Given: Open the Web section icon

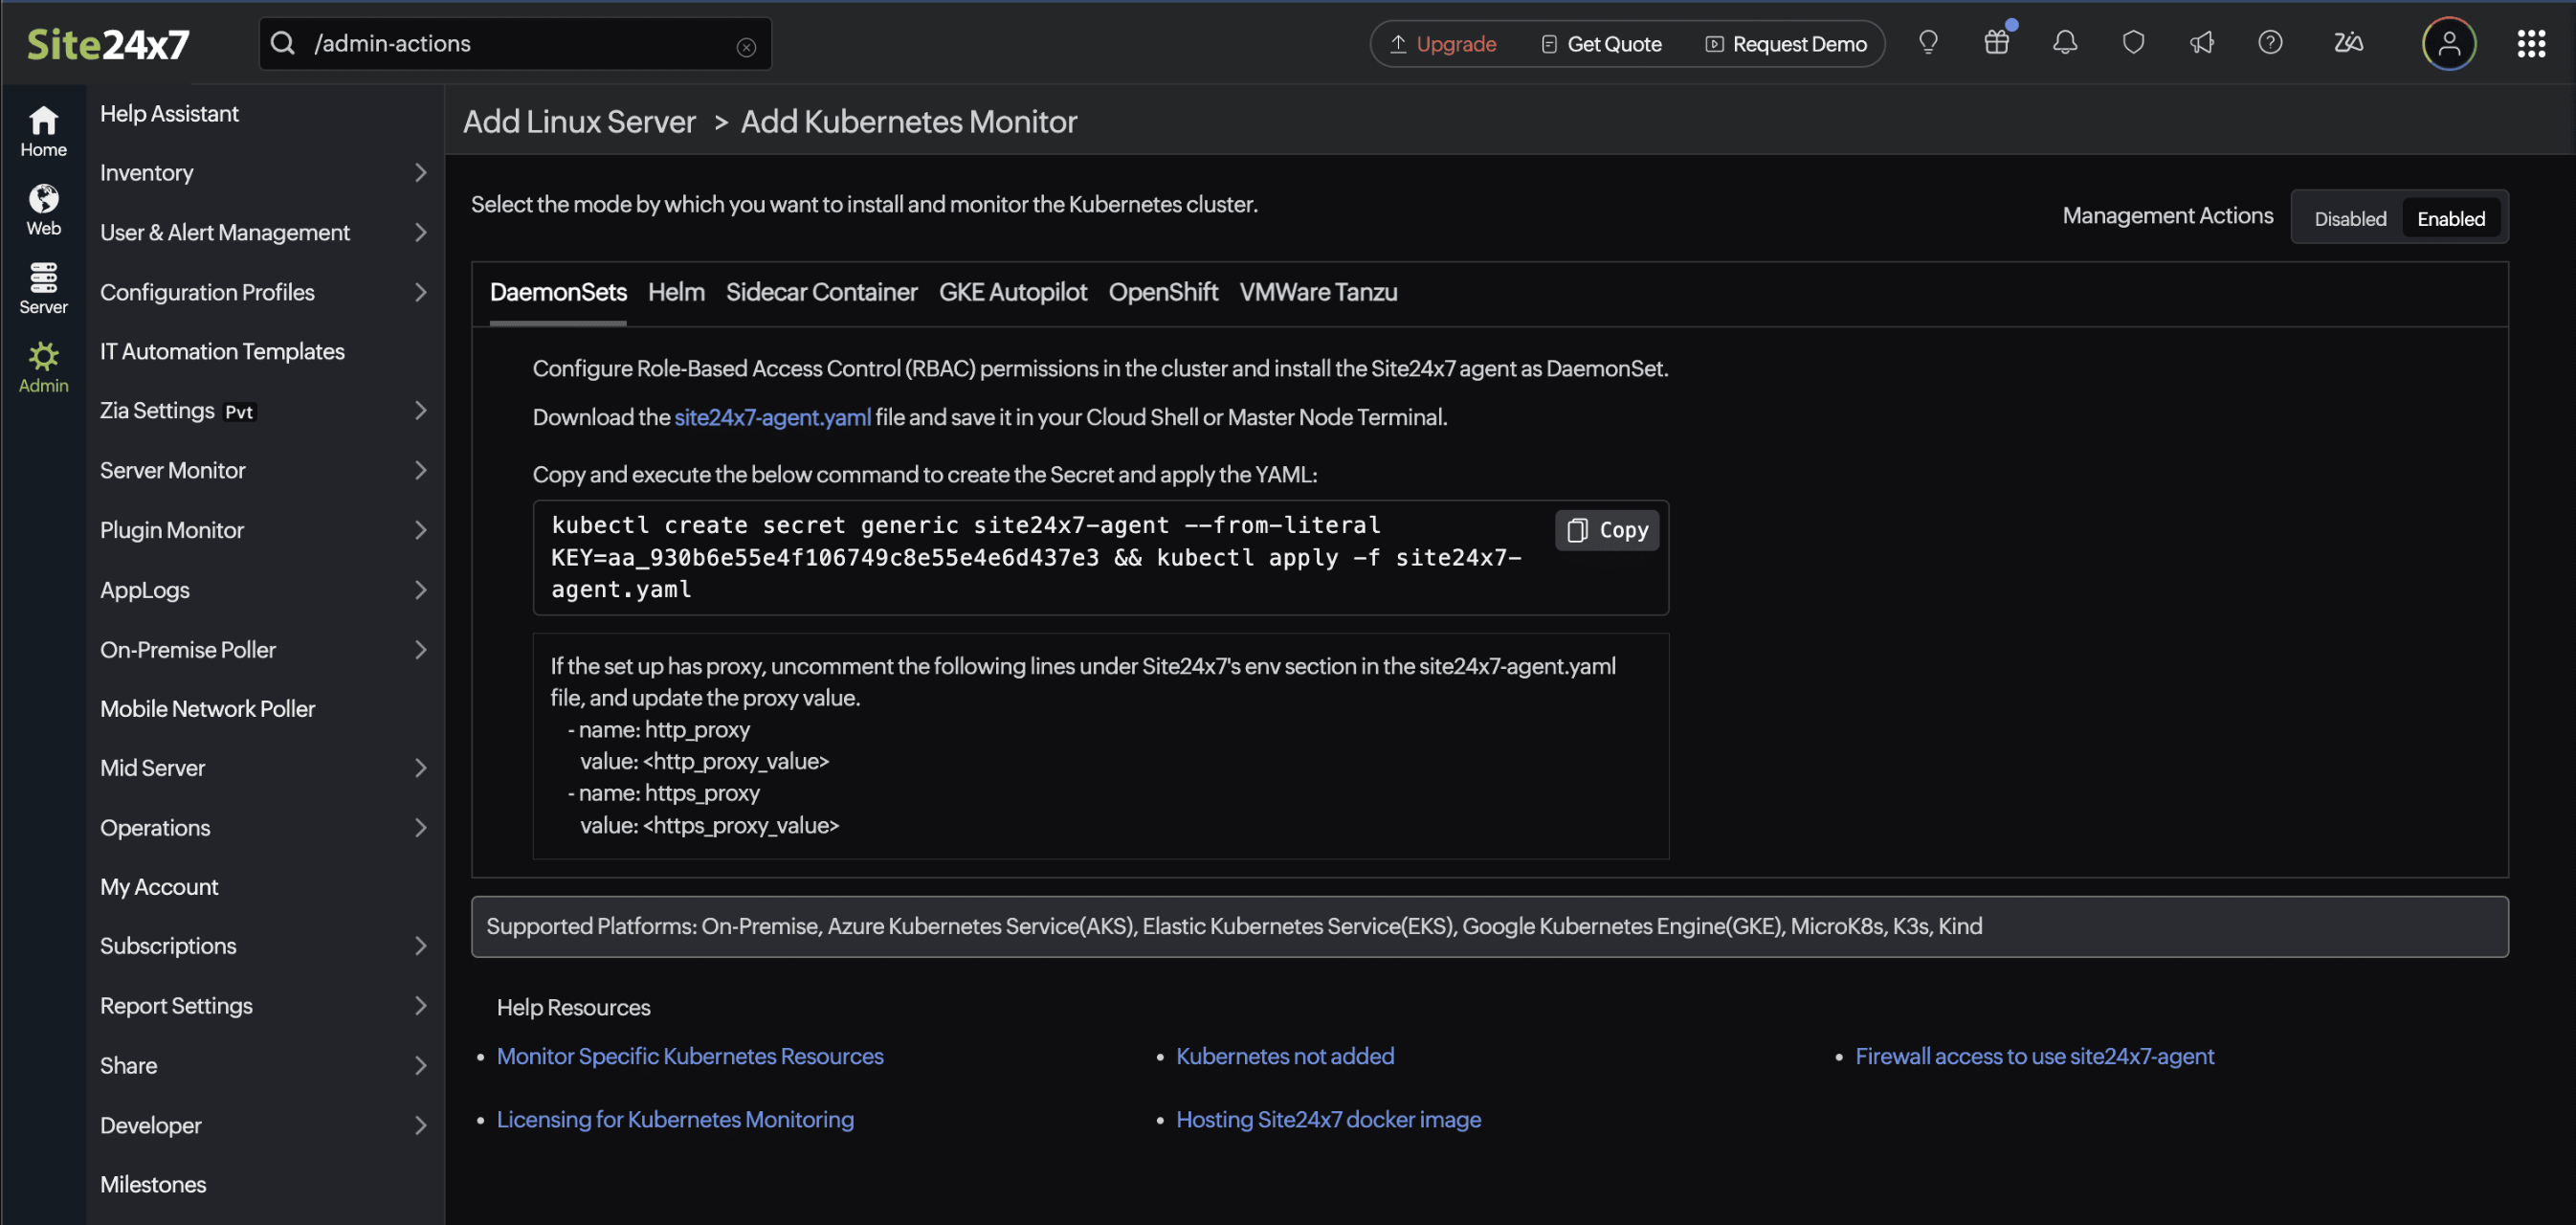Looking at the screenshot, I should [43, 210].
